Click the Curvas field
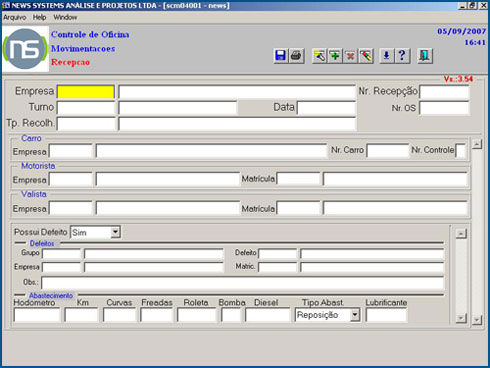The image size is (490, 368). pyautogui.click(x=119, y=315)
